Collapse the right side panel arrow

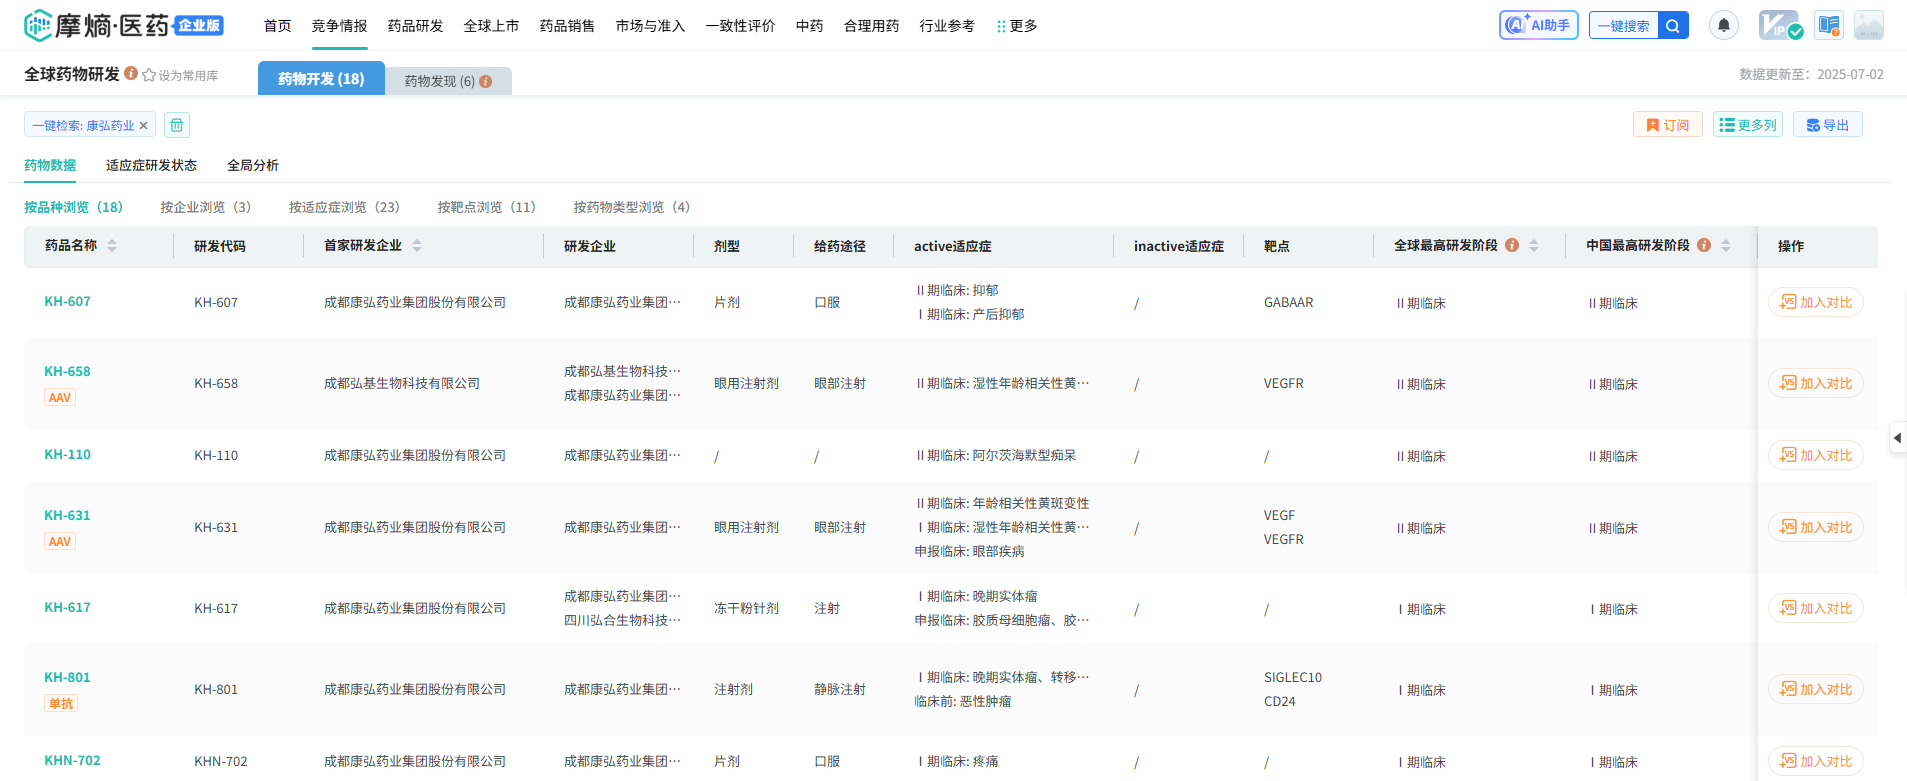pyautogui.click(x=1897, y=438)
